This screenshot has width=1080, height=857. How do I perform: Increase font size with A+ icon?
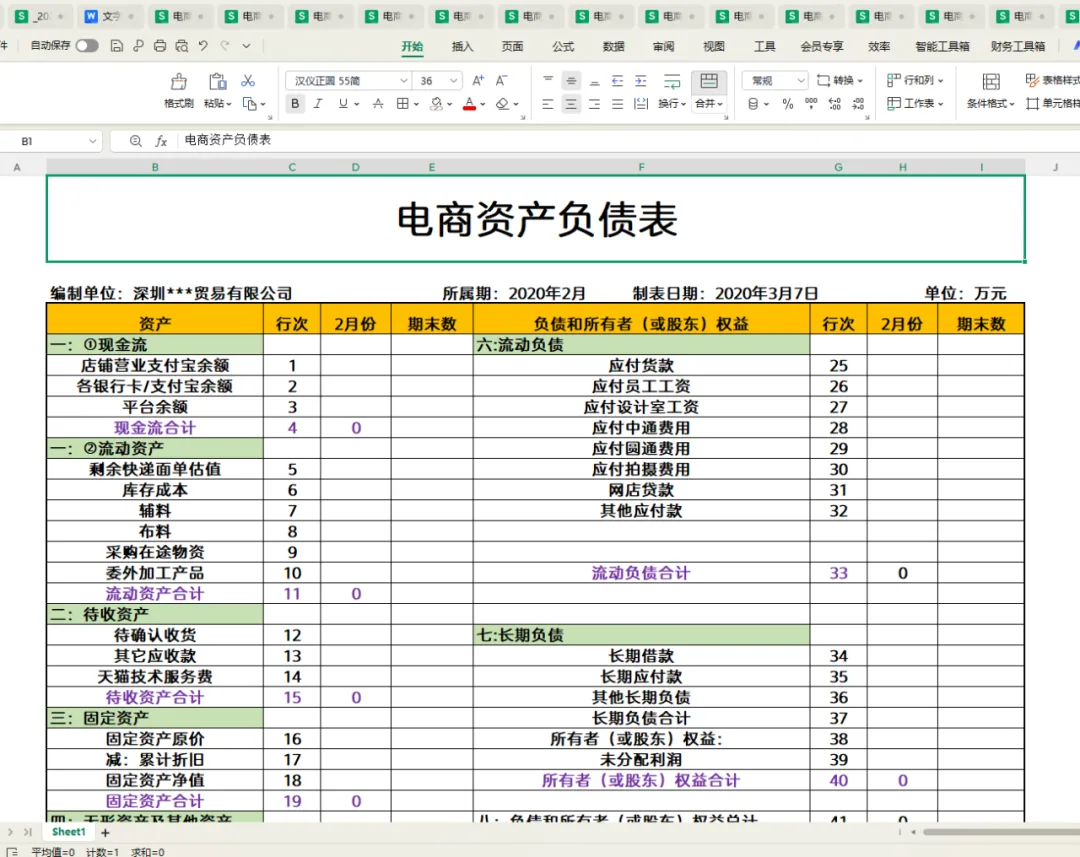pyautogui.click(x=478, y=81)
